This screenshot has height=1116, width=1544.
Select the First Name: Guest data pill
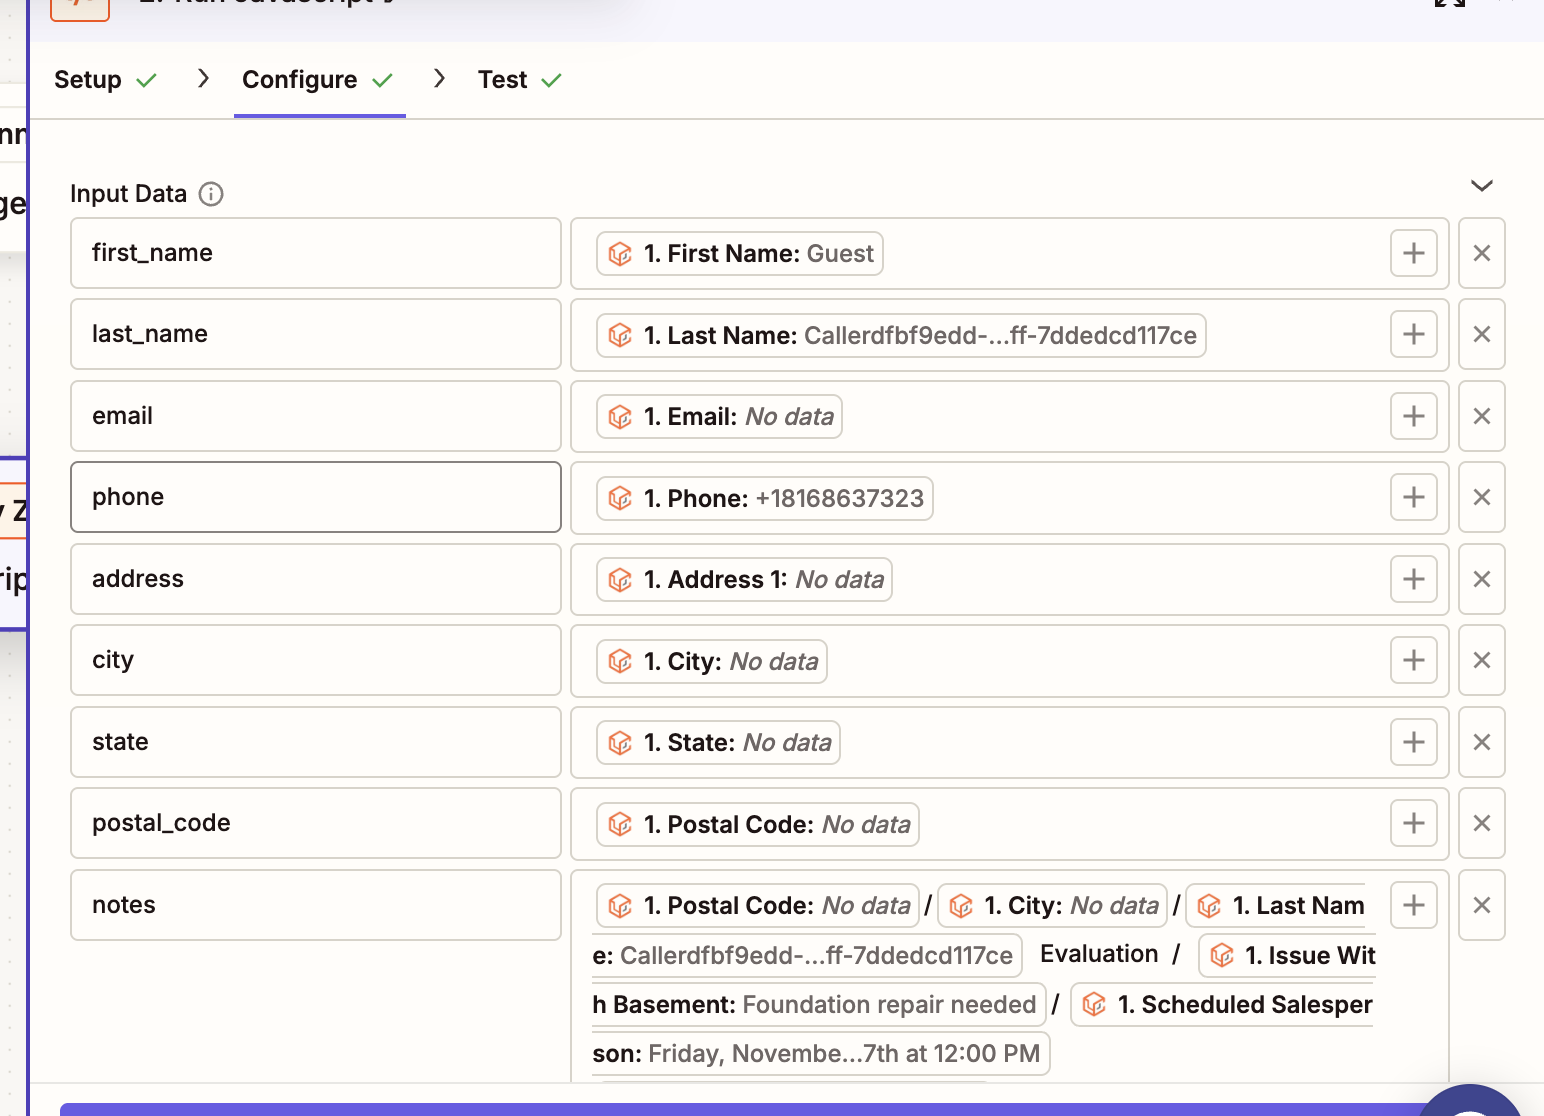click(x=740, y=254)
